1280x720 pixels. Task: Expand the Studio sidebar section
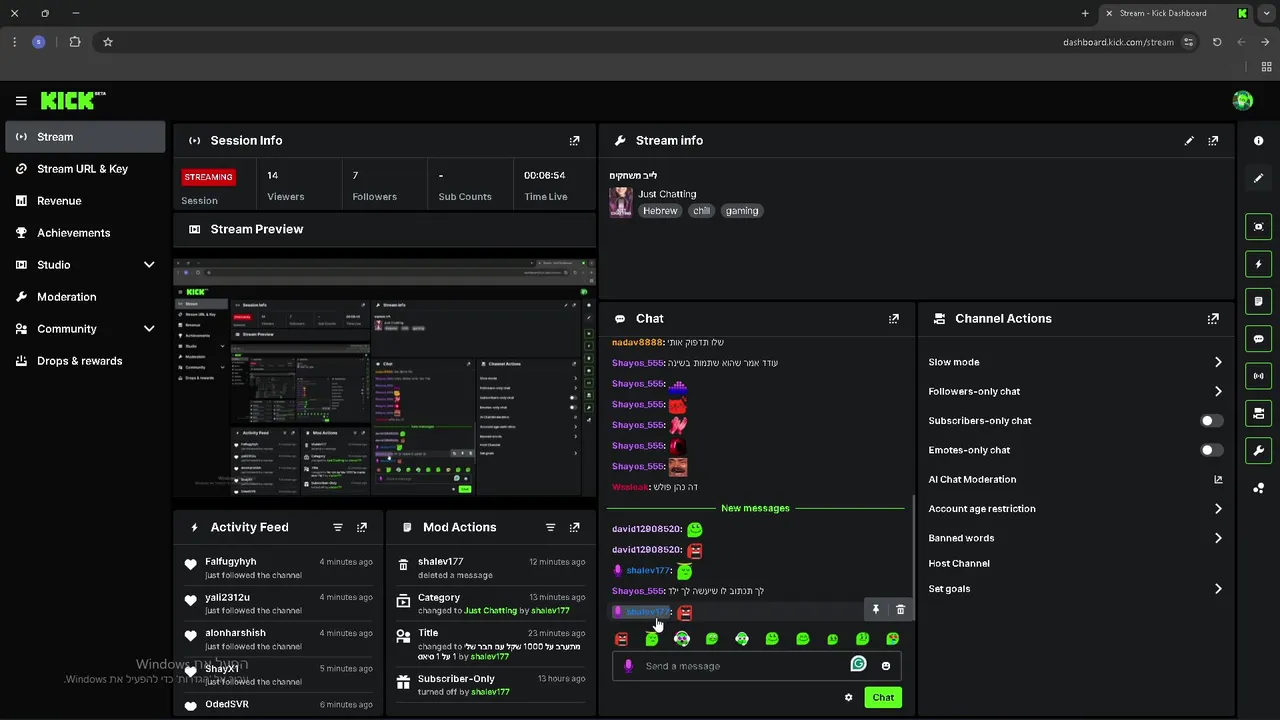[149, 265]
